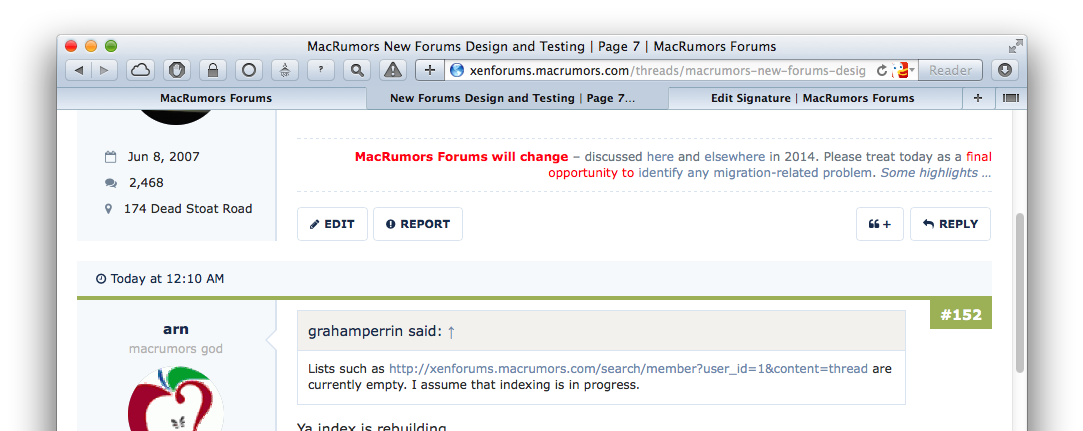Screen dimensions: 1083x431
Task: Click the vertical page scrollbar thumb
Action: pos(1020,293)
